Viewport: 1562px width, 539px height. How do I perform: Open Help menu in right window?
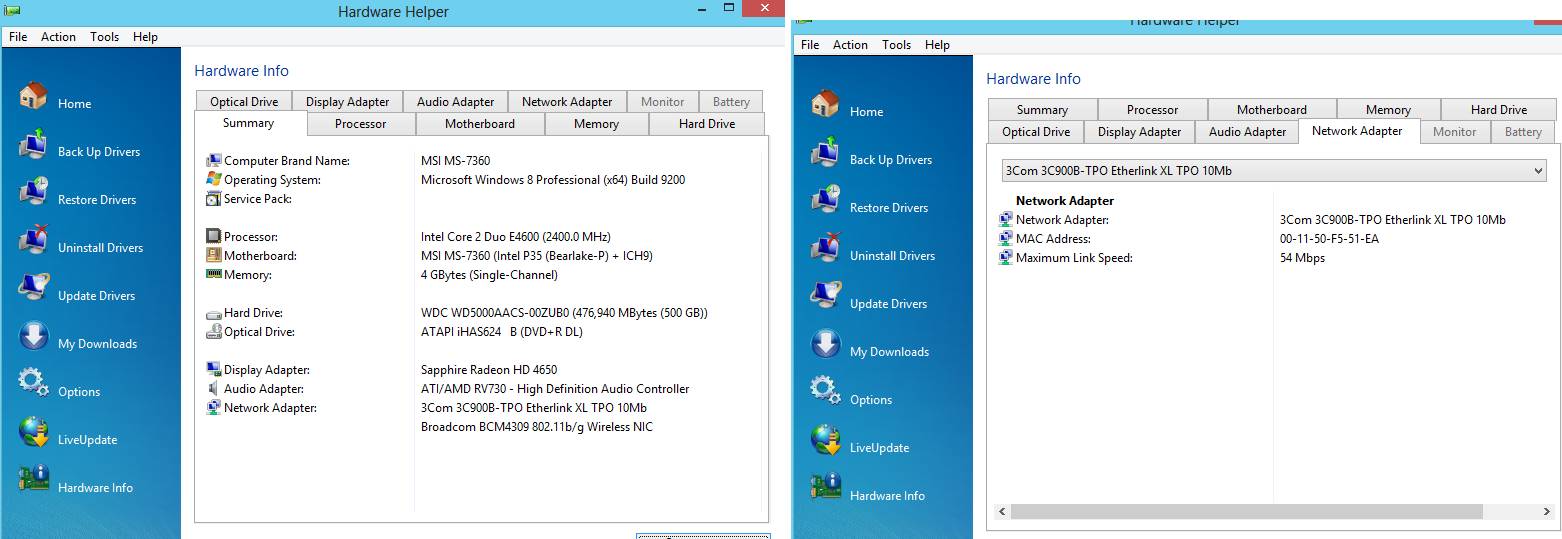937,45
